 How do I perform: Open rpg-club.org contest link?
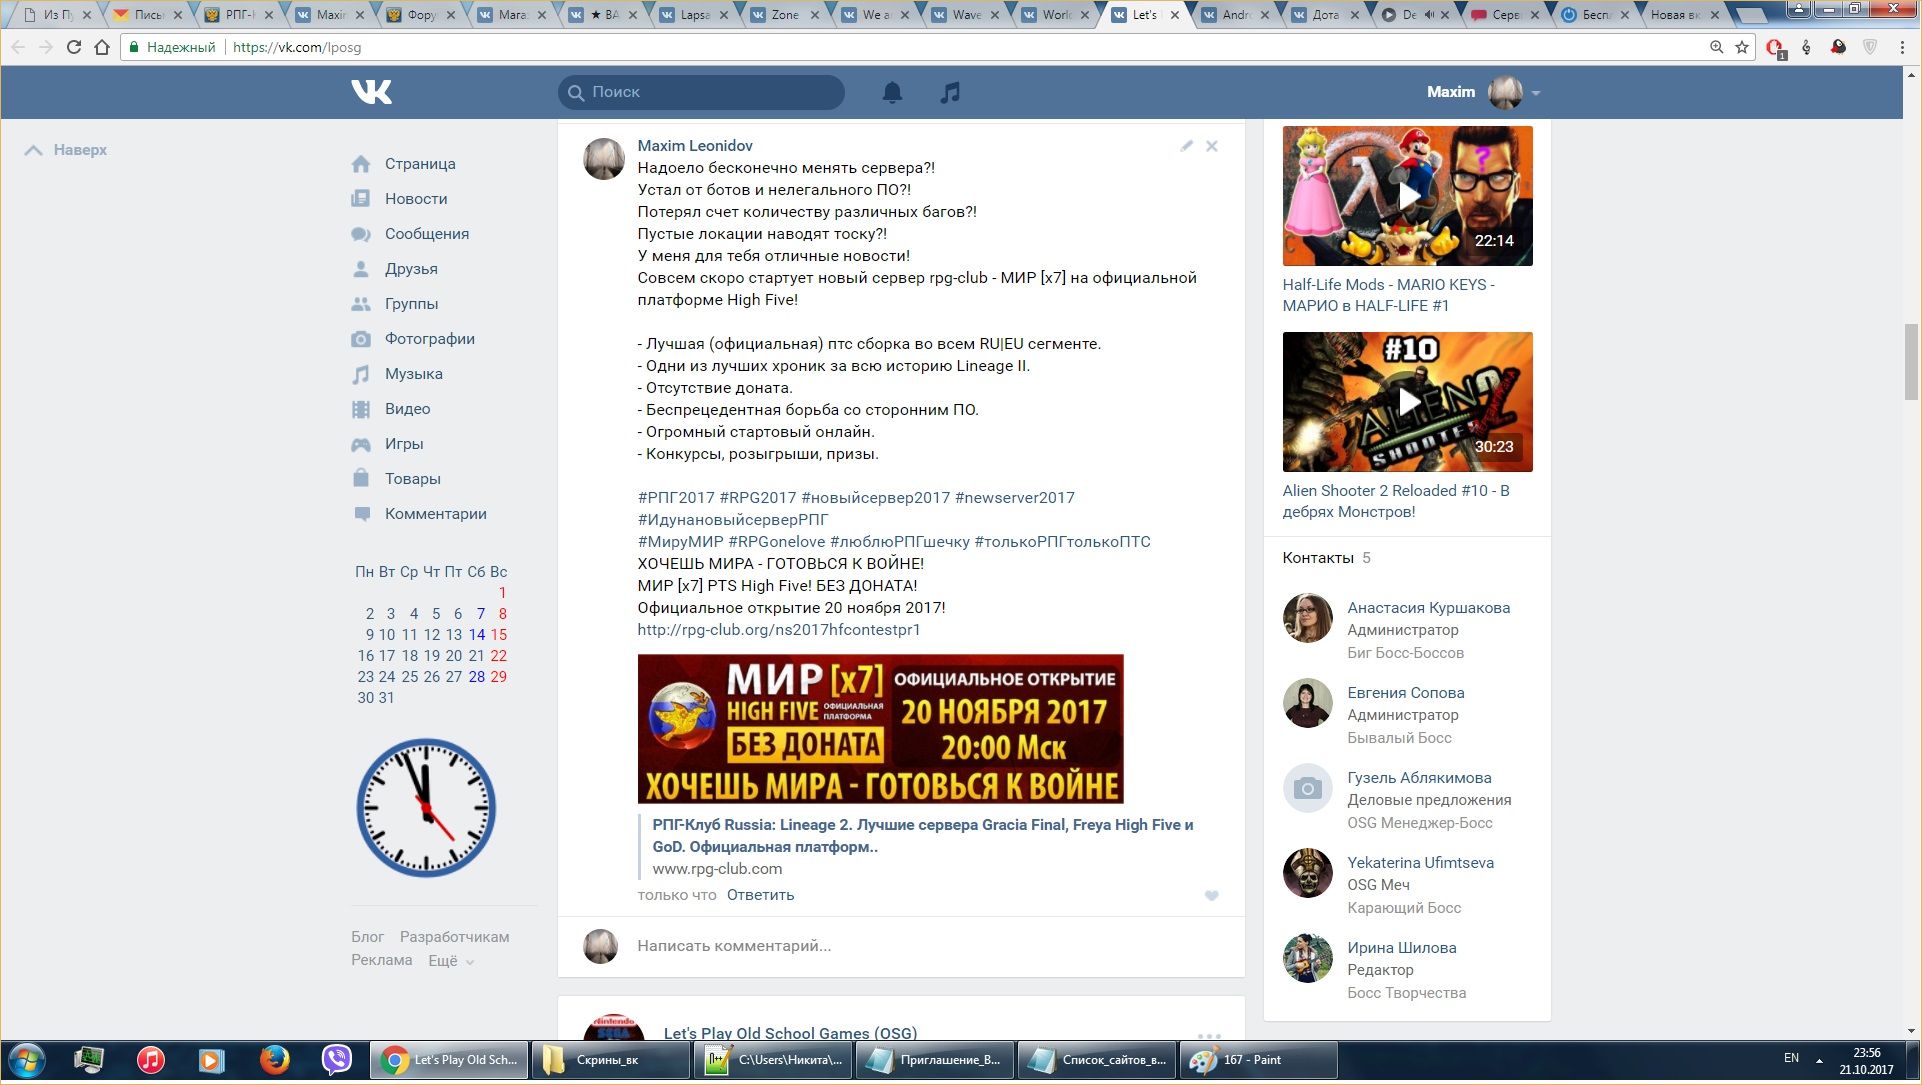coord(778,630)
